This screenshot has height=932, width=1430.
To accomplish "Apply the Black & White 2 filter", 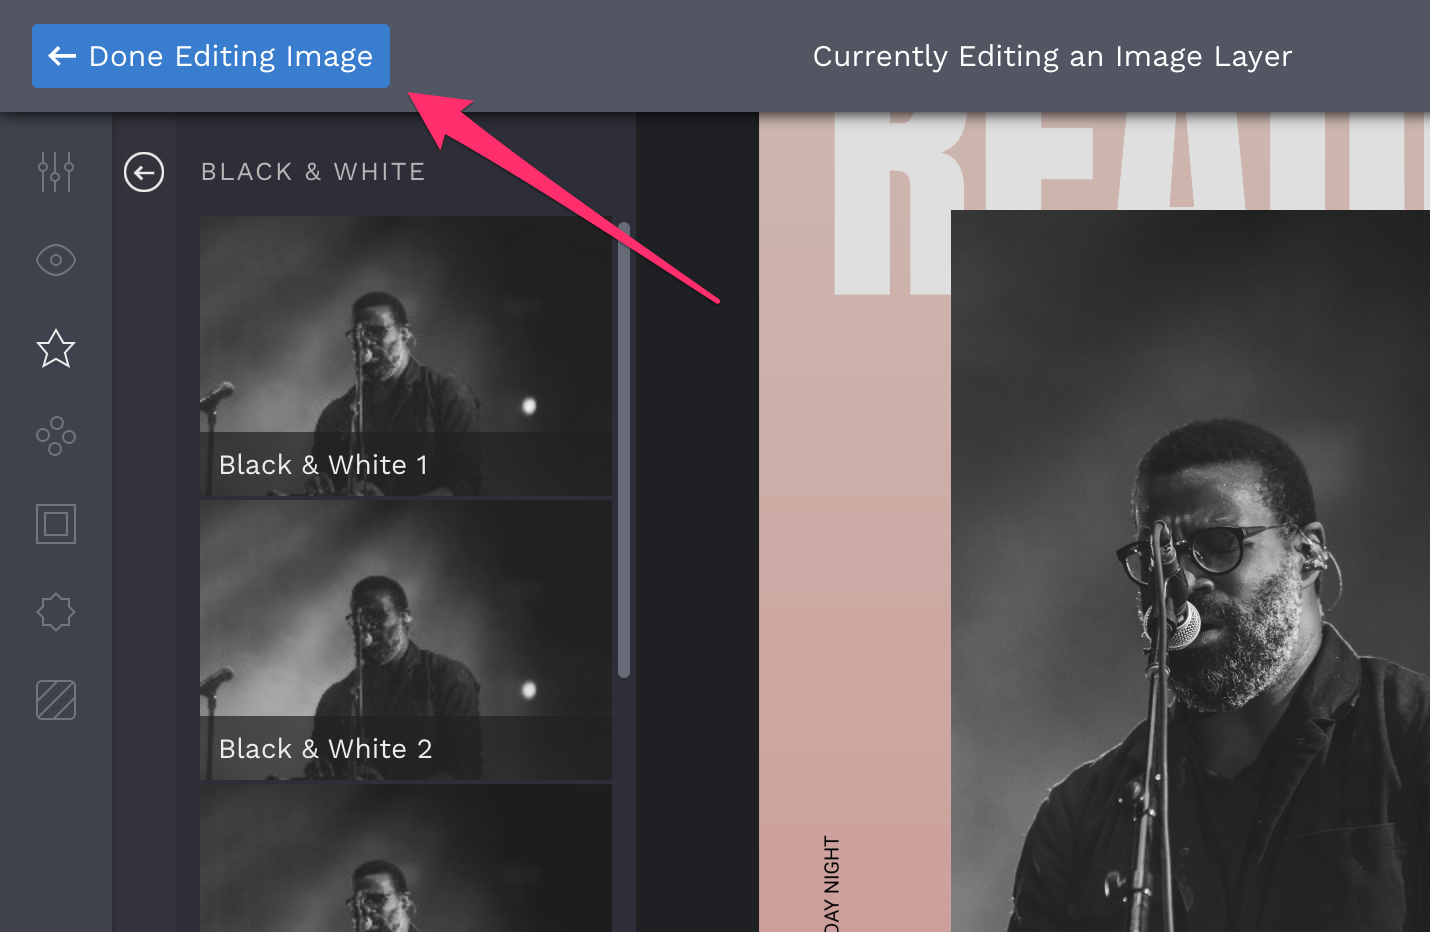I will tap(406, 640).
